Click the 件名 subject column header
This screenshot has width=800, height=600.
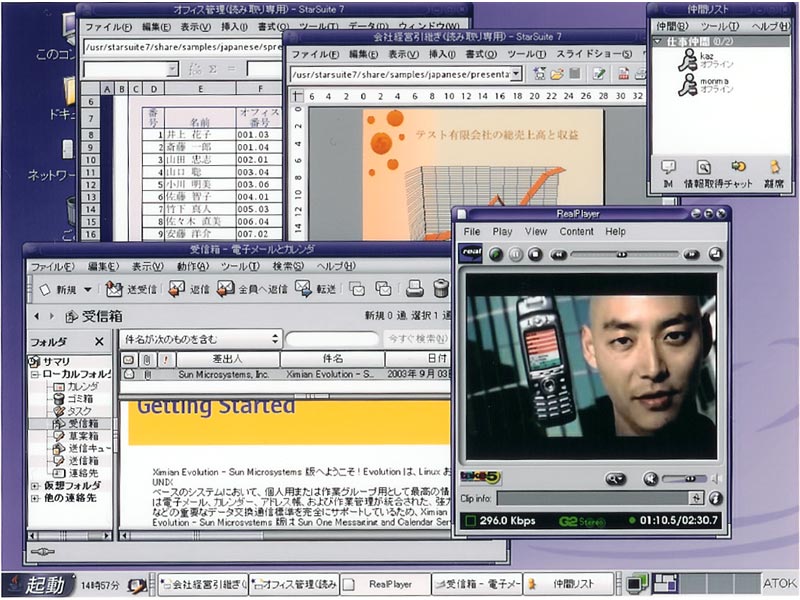pyautogui.click(x=332, y=360)
